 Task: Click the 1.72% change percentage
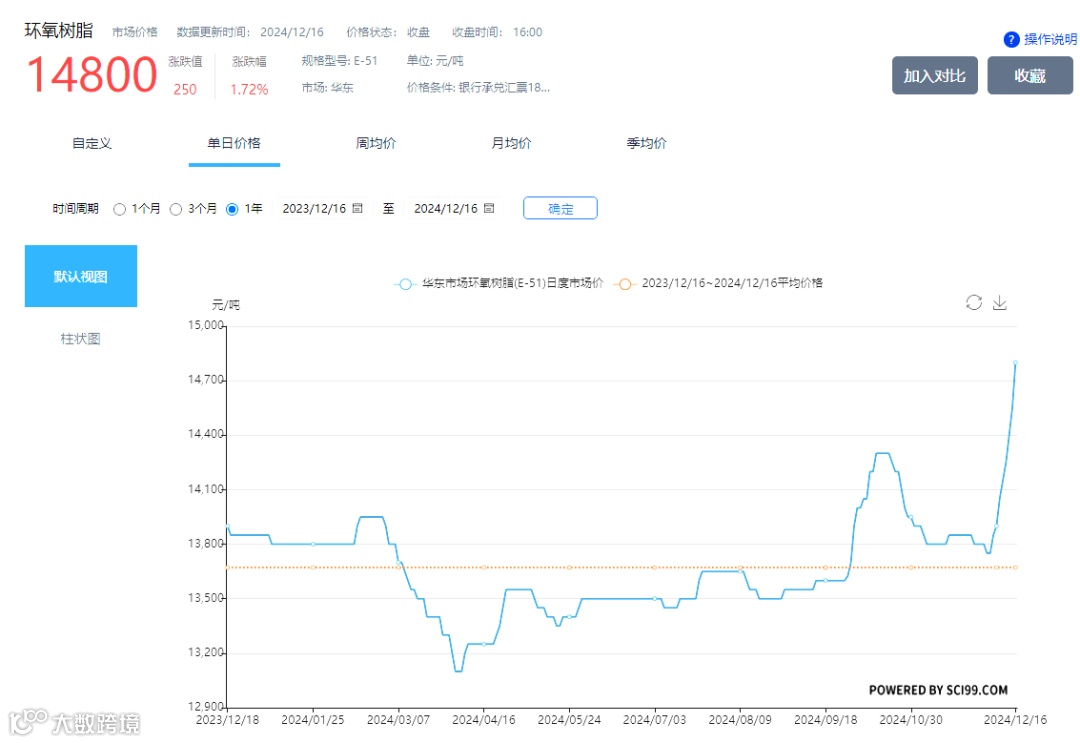249,90
